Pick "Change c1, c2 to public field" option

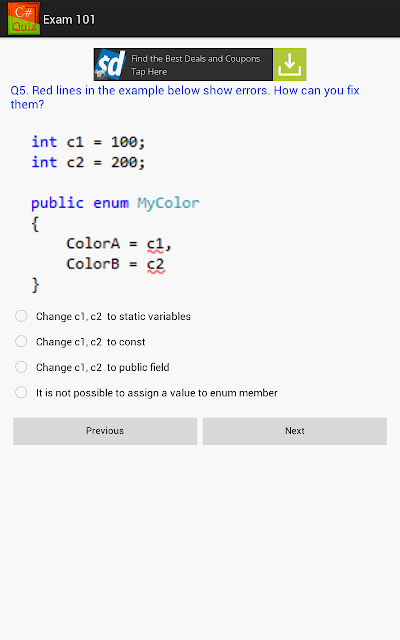click(x=92, y=367)
